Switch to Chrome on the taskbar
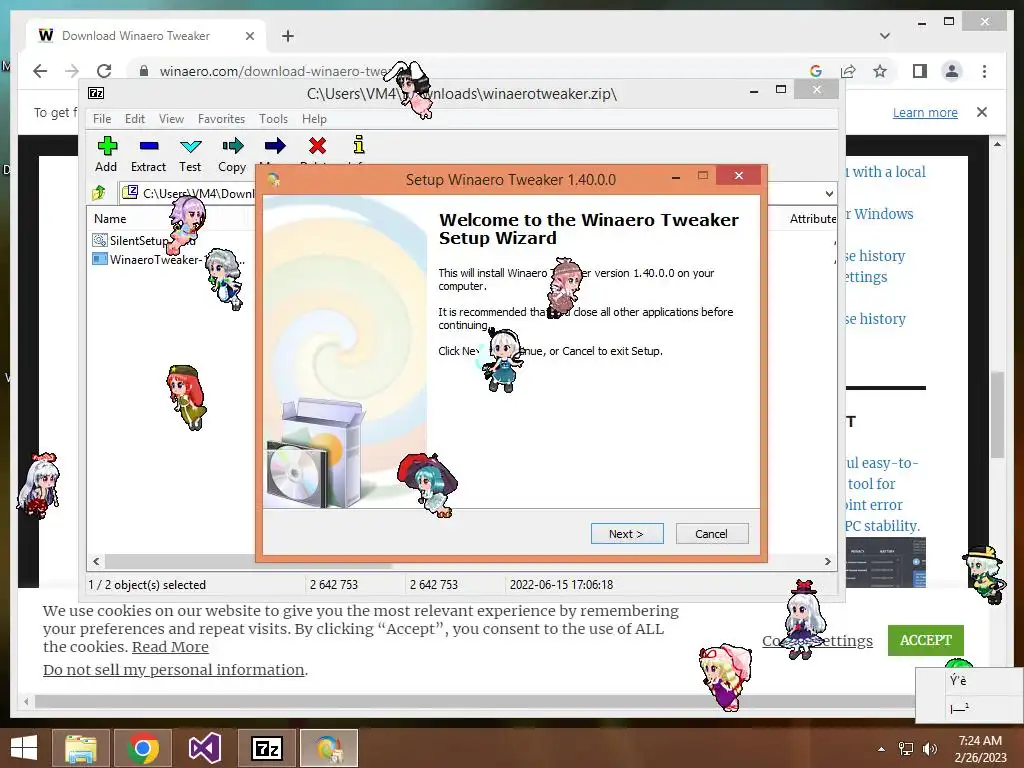1024x768 pixels. coord(143,748)
